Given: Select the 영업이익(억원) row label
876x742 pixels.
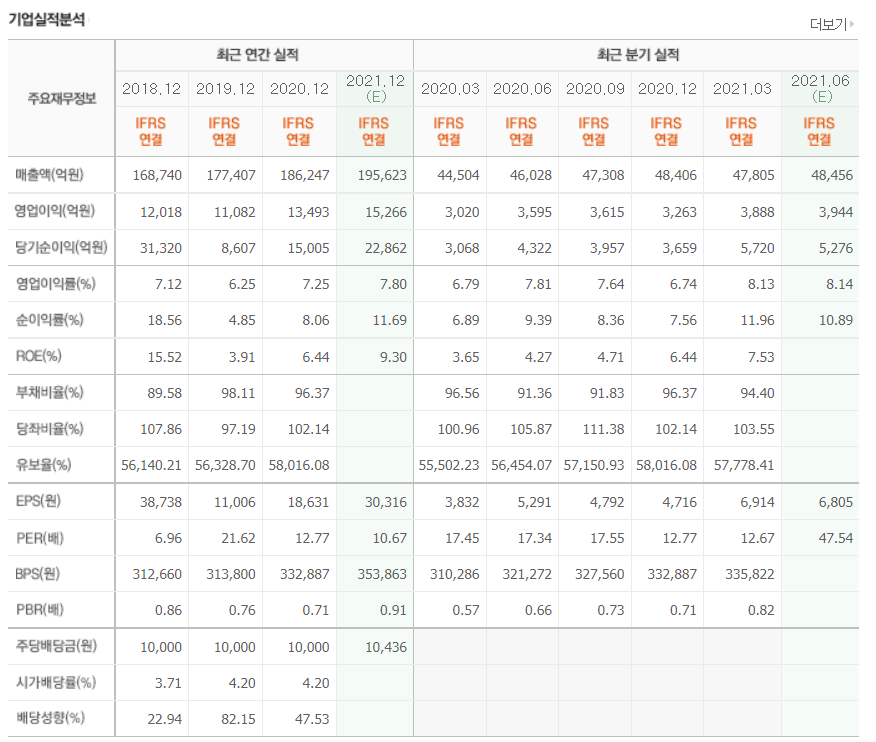Looking at the screenshot, I should (x=55, y=211).
